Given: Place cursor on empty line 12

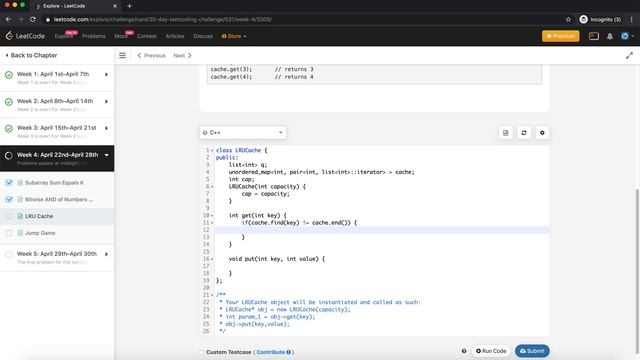Looking at the screenshot, I should pyautogui.click(x=382, y=230).
